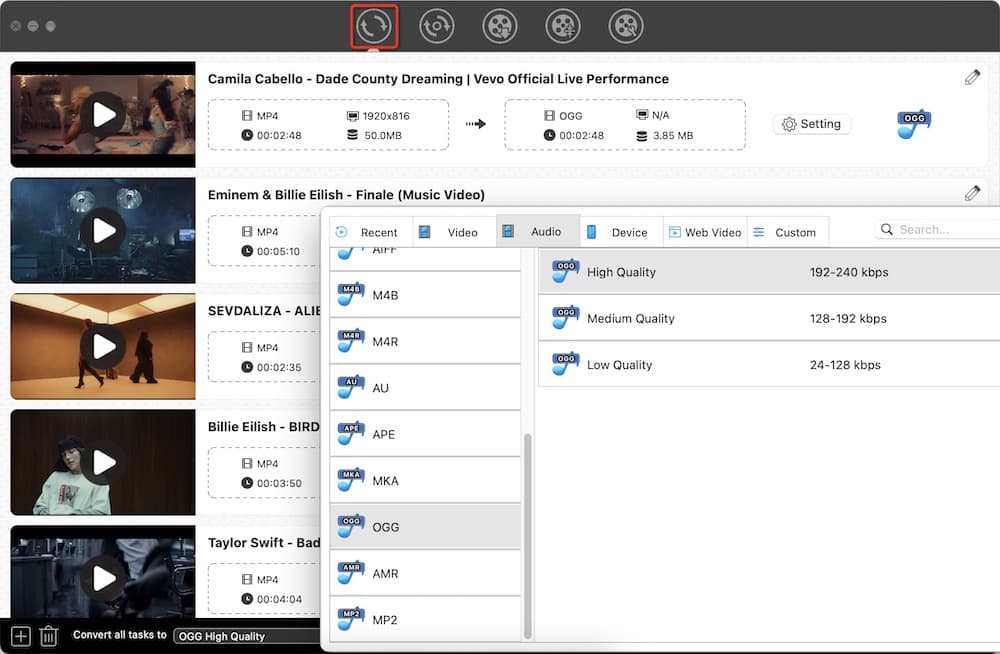Click the Low Quality OGG icon

click(x=566, y=364)
